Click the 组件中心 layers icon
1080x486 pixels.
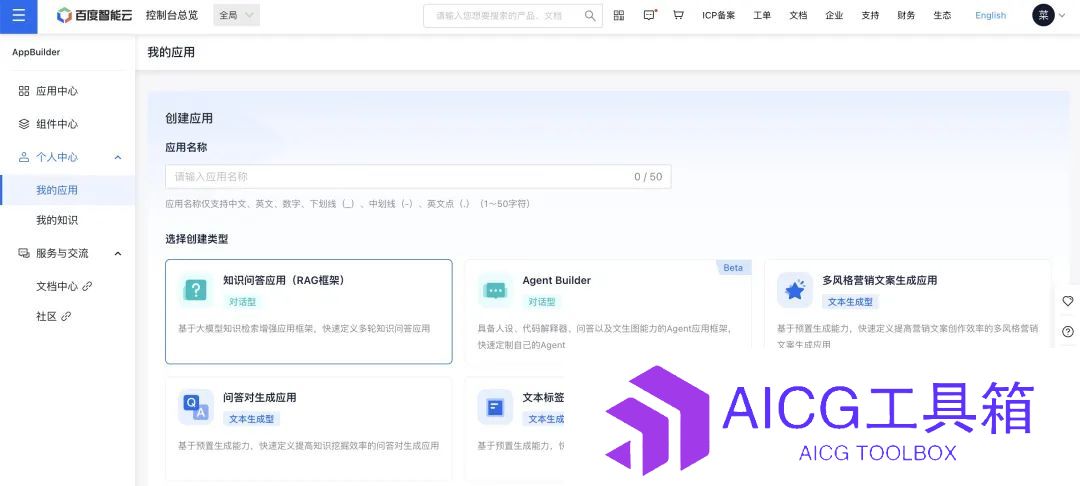(23, 124)
